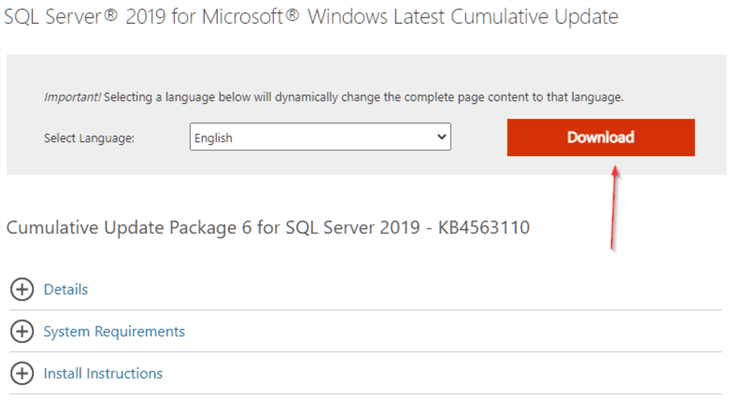Image resolution: width=734 pixels, height=402 pixels.
Task: Open the System Requirements link
Action: [x=114, y=332]
